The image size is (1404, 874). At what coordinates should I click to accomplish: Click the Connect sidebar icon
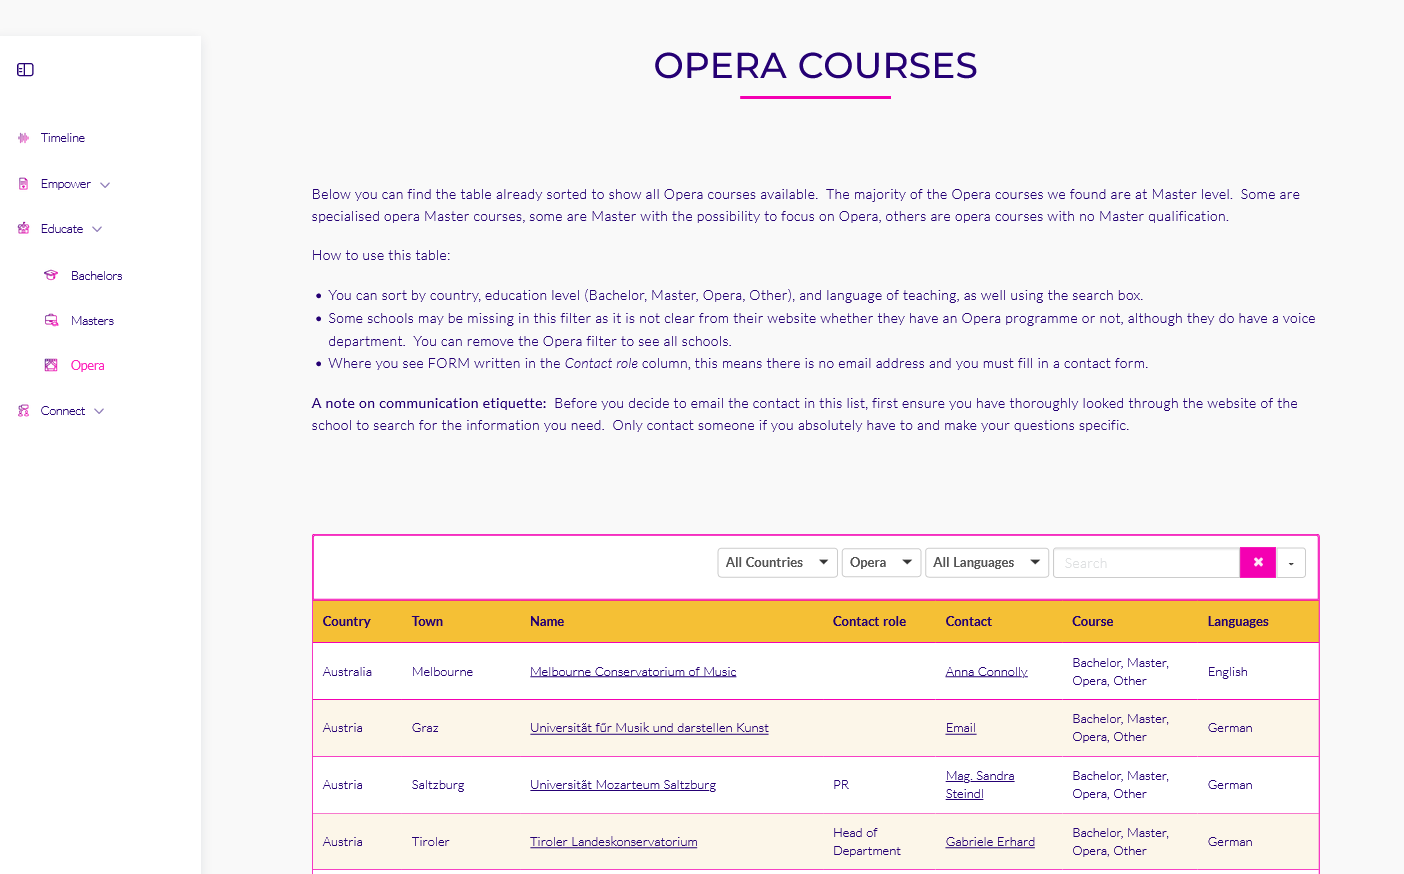(23, 411)
